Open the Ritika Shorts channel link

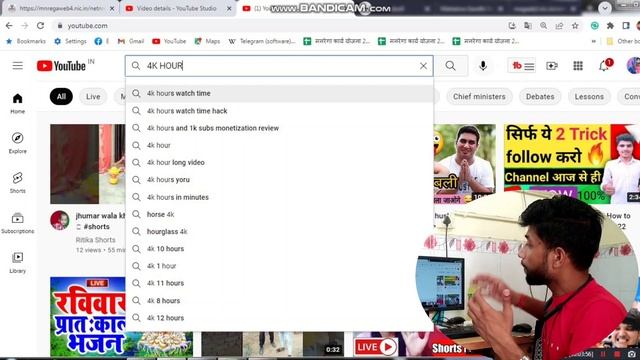96,240
